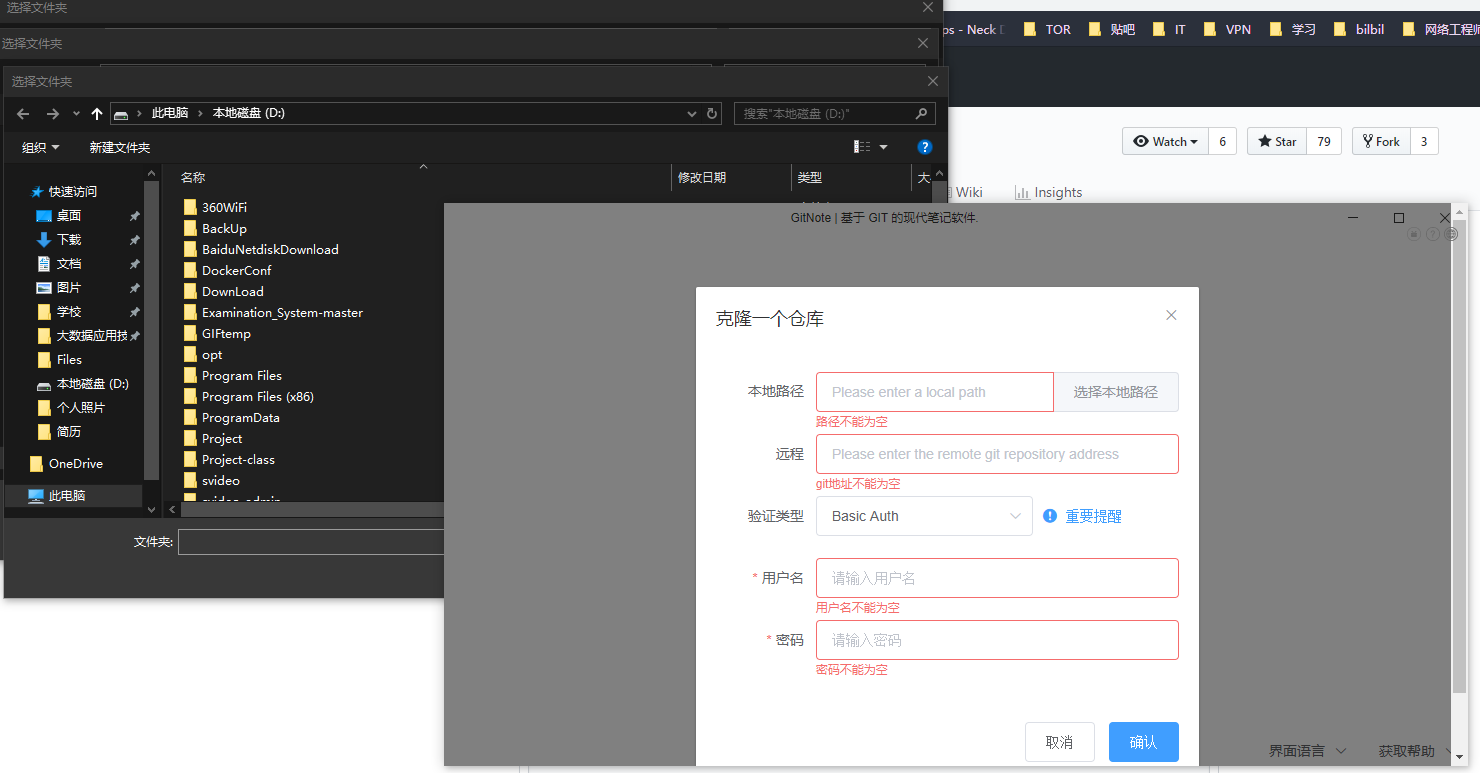Open recent locations chevron beside forward arrow

pyautogui.click(x=76, y=114)
